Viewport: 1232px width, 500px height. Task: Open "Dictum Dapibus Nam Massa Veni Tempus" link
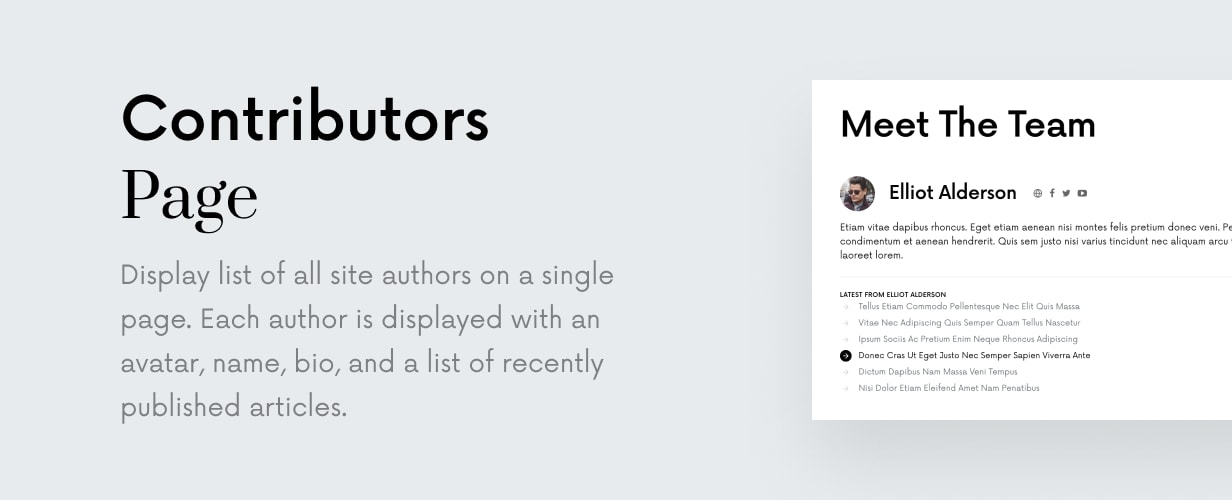pyautogui.click(x=937, y=372)
